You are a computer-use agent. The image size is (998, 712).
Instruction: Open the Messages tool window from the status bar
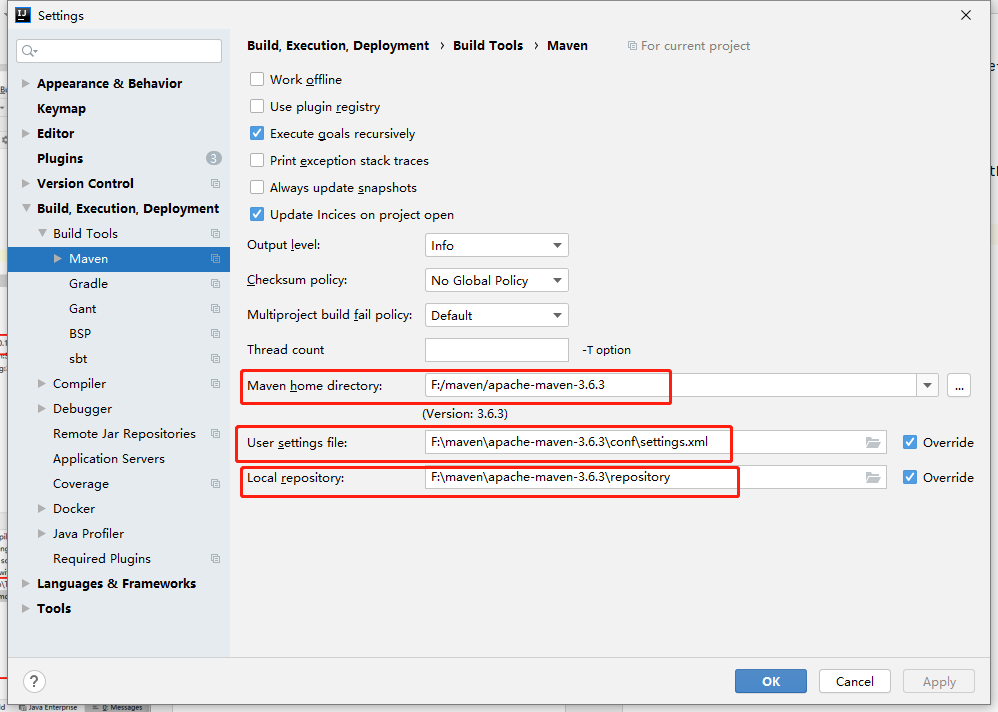click(x=118, y=706)
